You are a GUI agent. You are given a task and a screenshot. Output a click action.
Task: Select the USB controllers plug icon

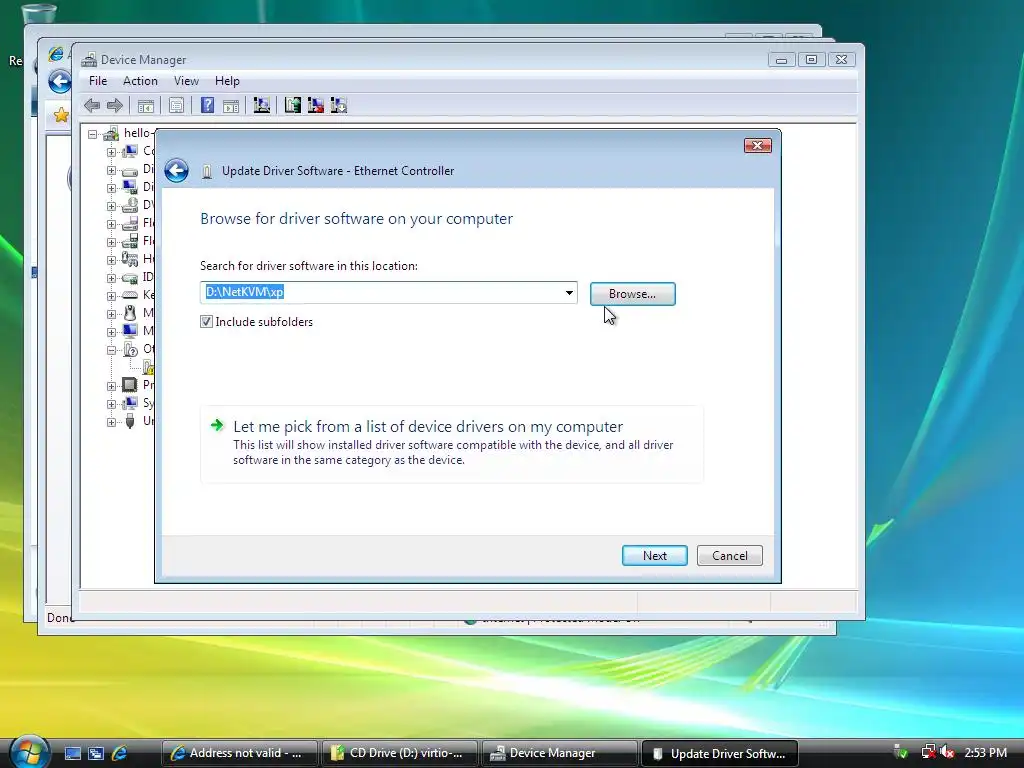pyautogui.click(x=130, y=421)
